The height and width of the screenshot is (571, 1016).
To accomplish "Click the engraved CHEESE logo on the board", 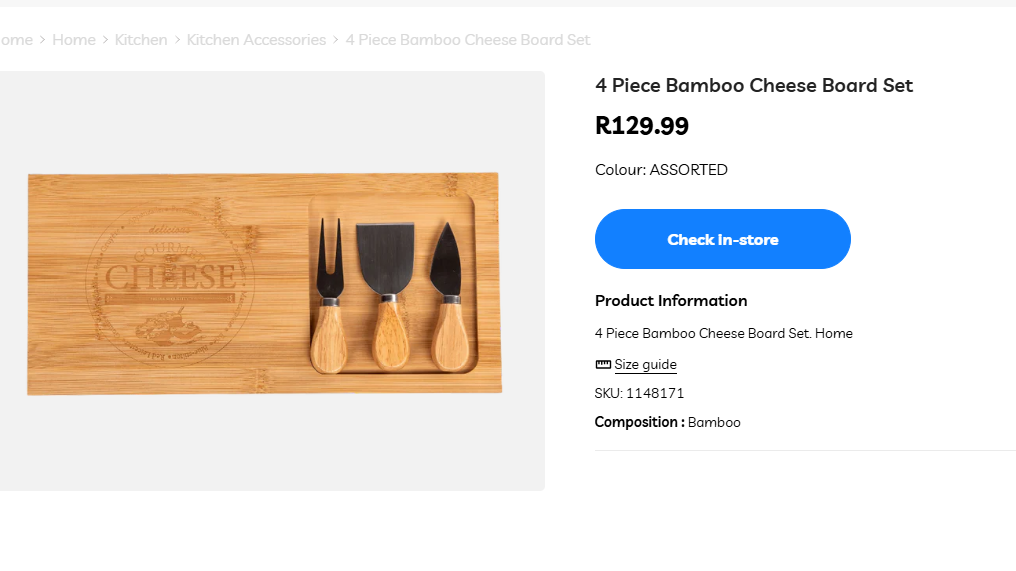I will tap(170, 278).
